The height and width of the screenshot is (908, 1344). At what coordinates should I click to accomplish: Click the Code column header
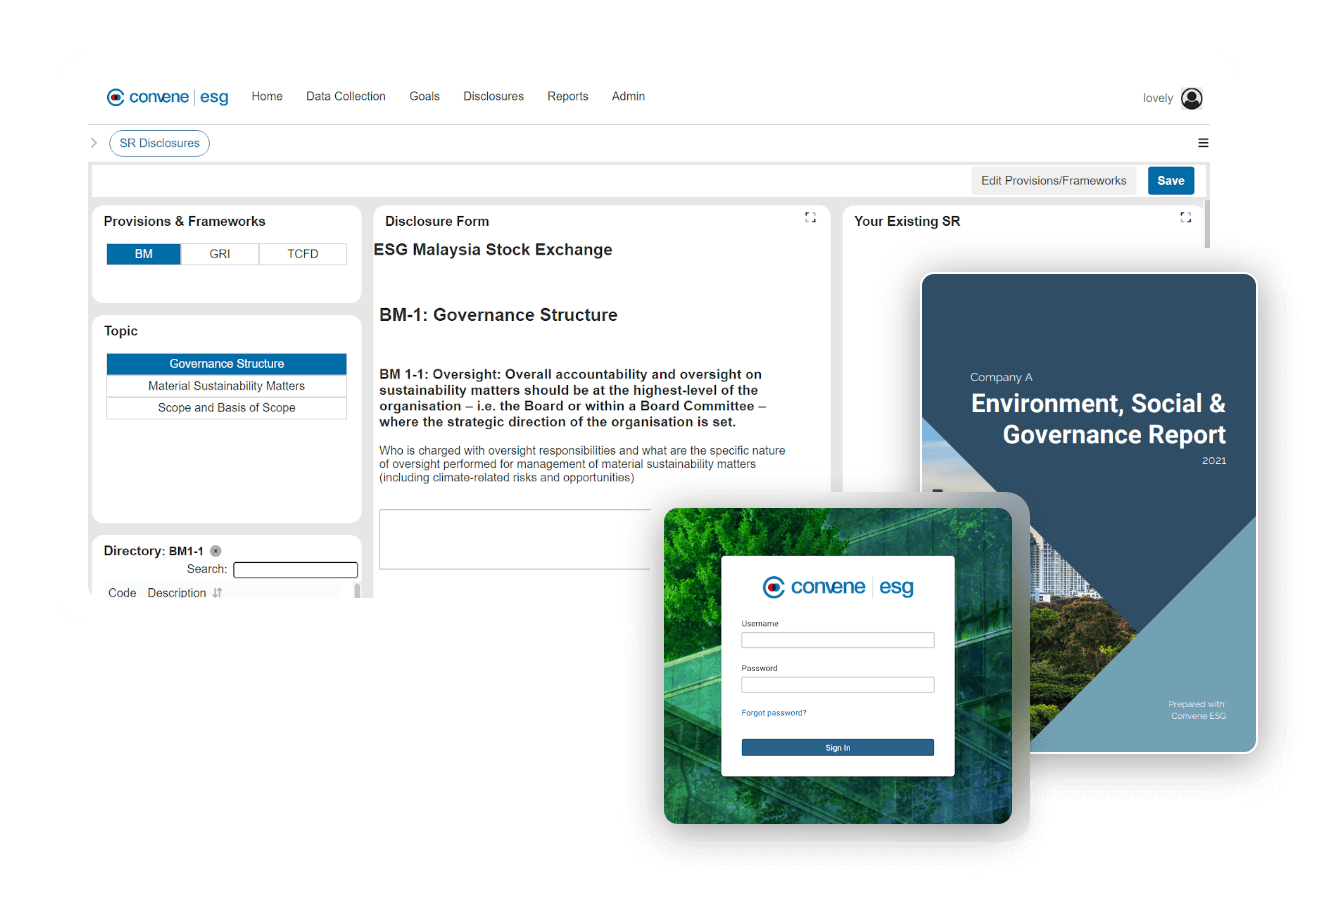(122, 593)
